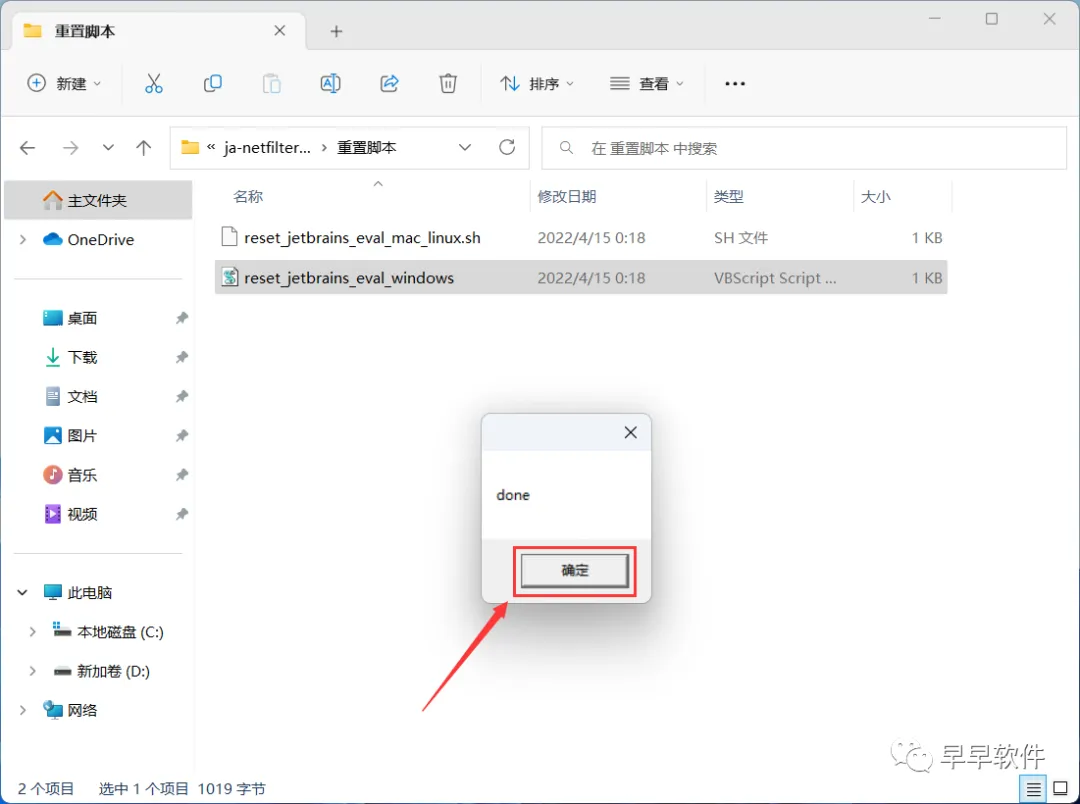Open 音乐 (Music) quick access
Viewport: 1080px width, 804px height.
click(x=82, y=475)
